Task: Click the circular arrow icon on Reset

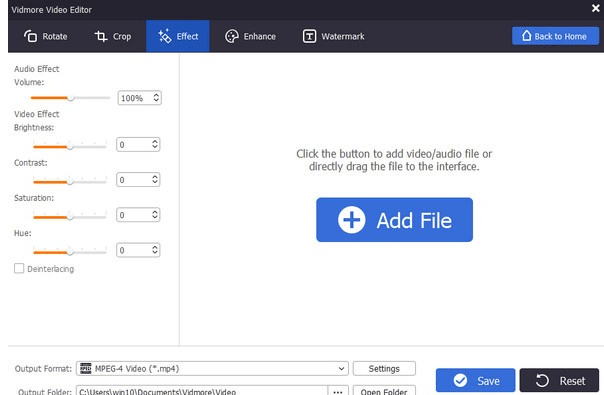Action: (x=542, y=380)
